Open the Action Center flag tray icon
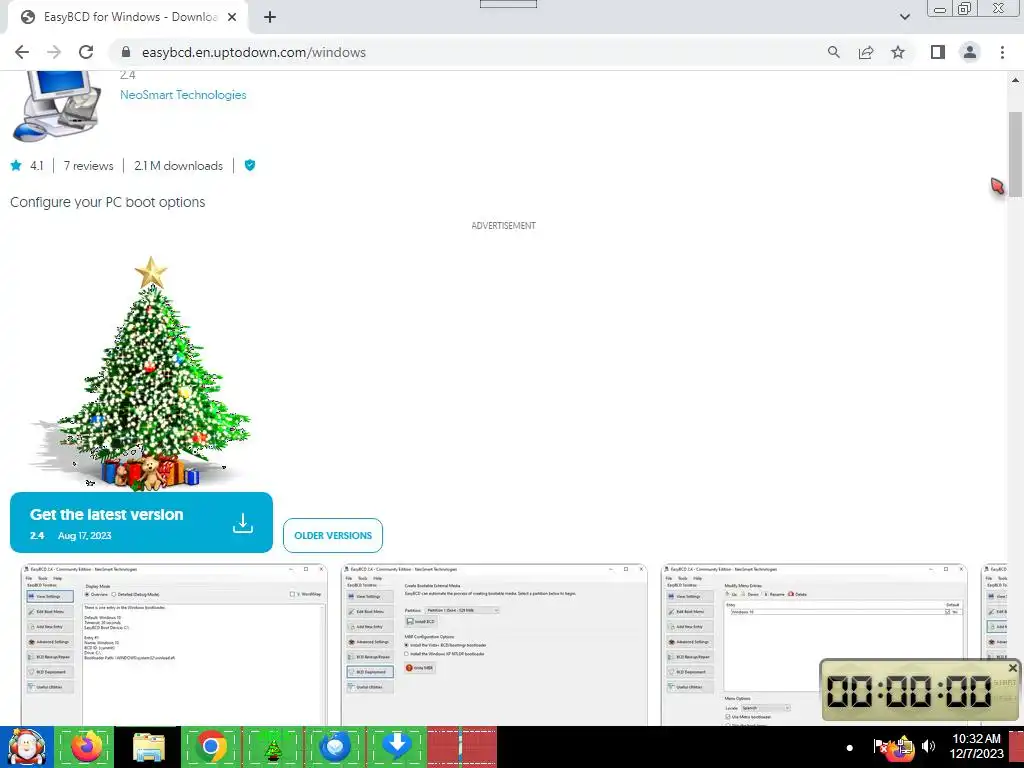 880,746
